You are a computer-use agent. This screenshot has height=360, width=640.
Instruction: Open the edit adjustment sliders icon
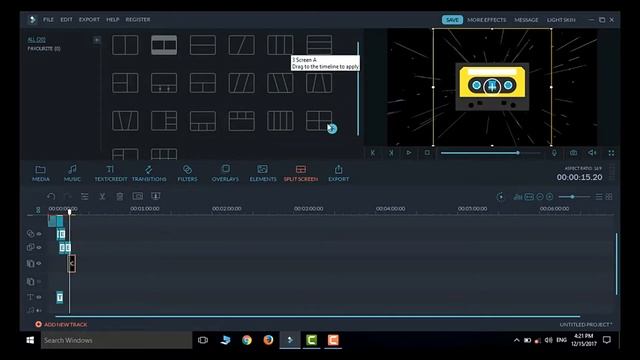84,196
